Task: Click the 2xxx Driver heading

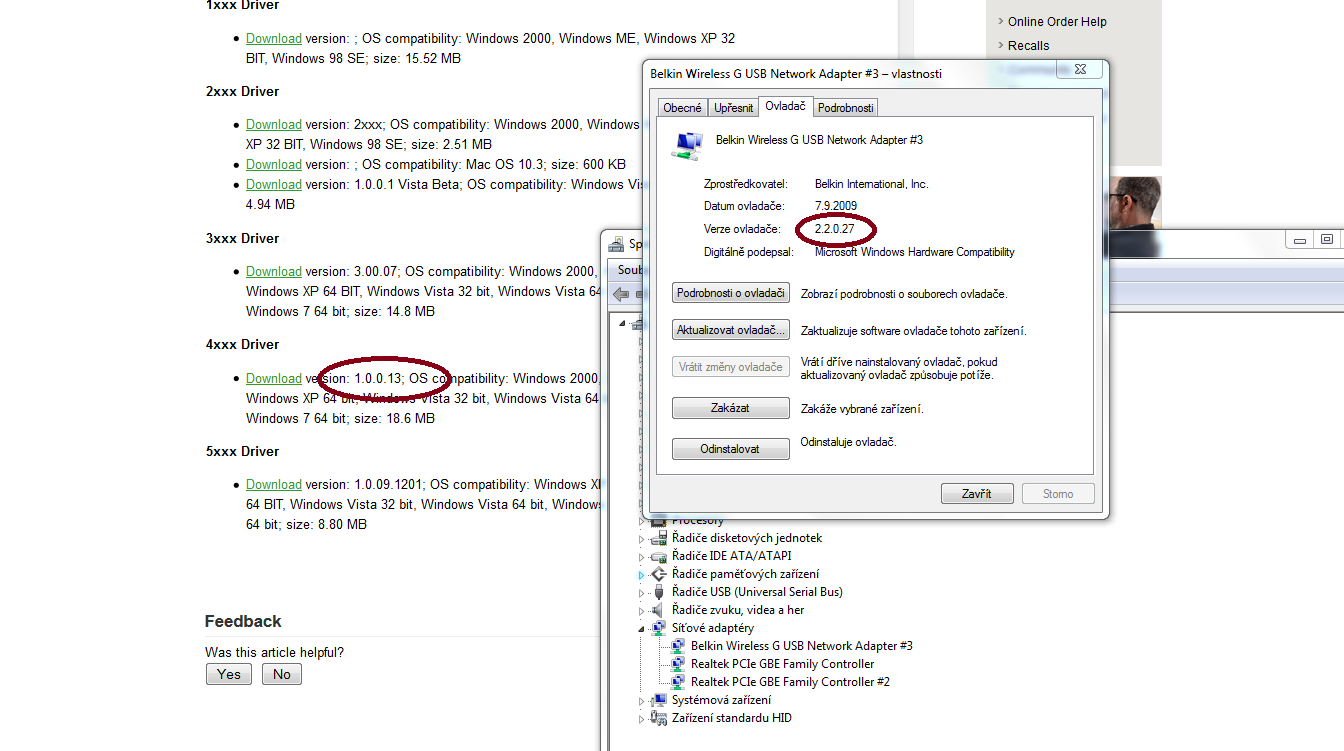Action: point(242,91)
